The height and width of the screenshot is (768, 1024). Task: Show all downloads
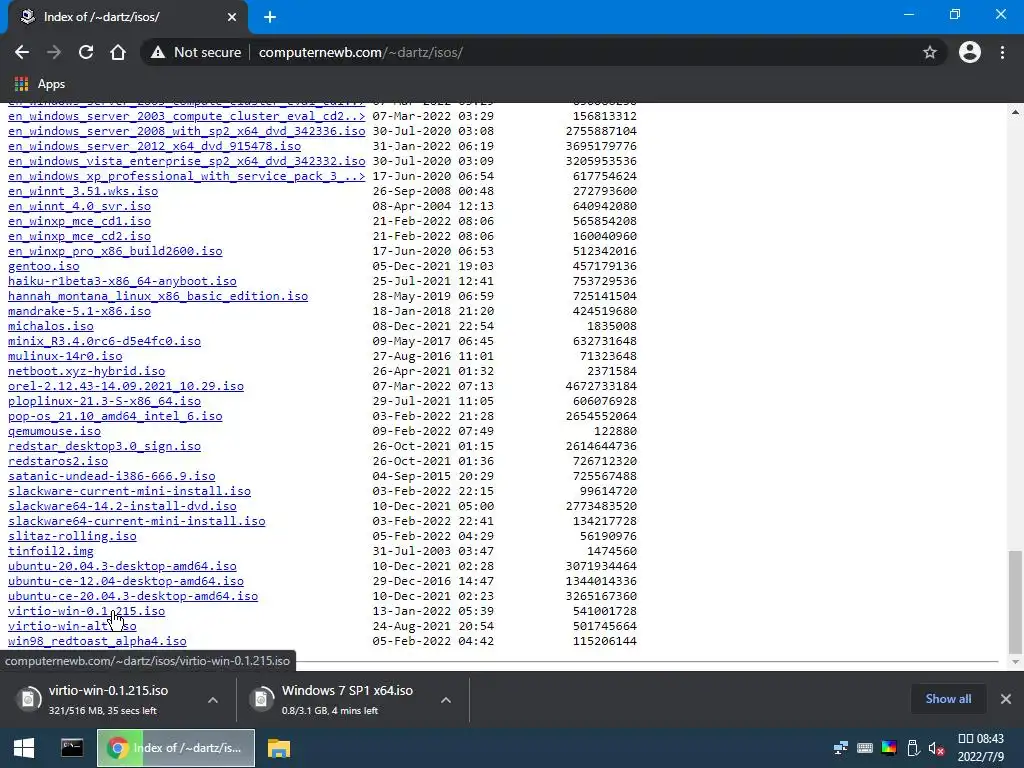(x=948, y=699)
